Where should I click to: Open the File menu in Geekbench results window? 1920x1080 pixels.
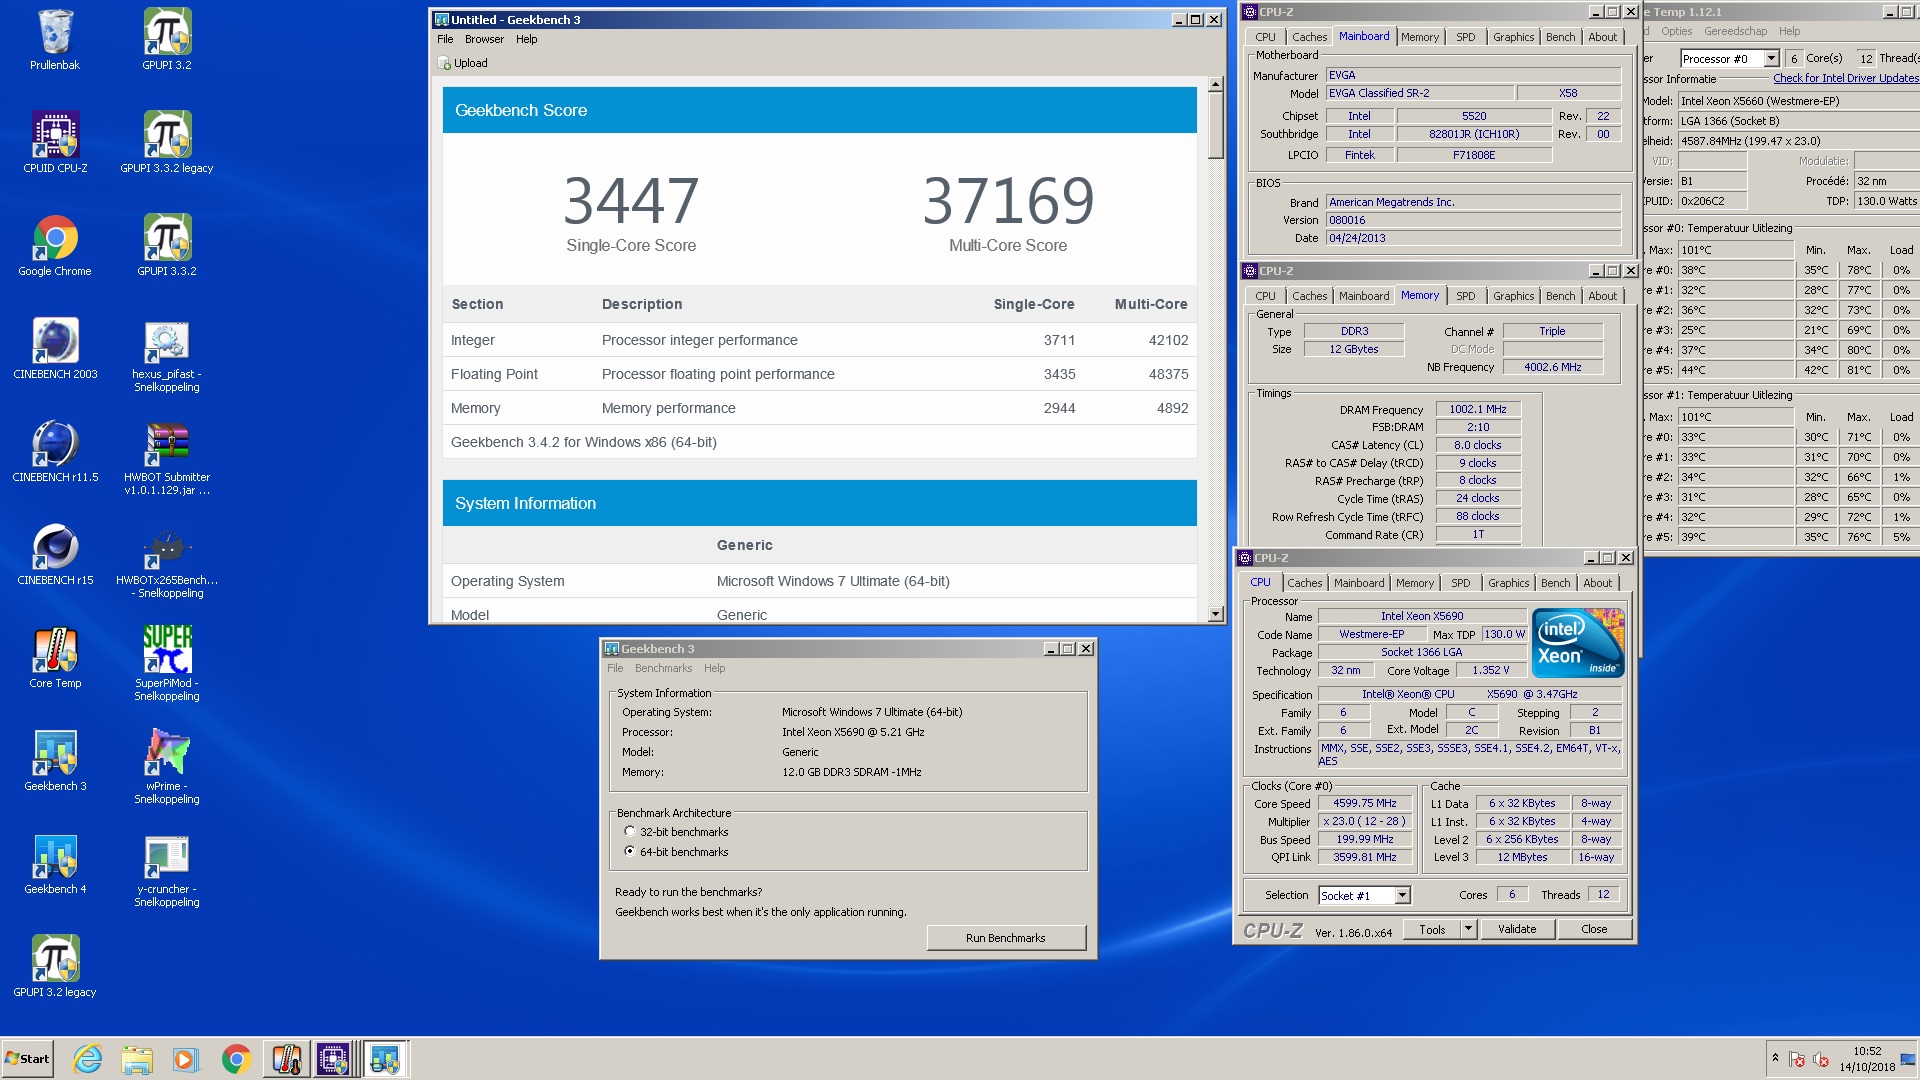[x=445, y=39]
